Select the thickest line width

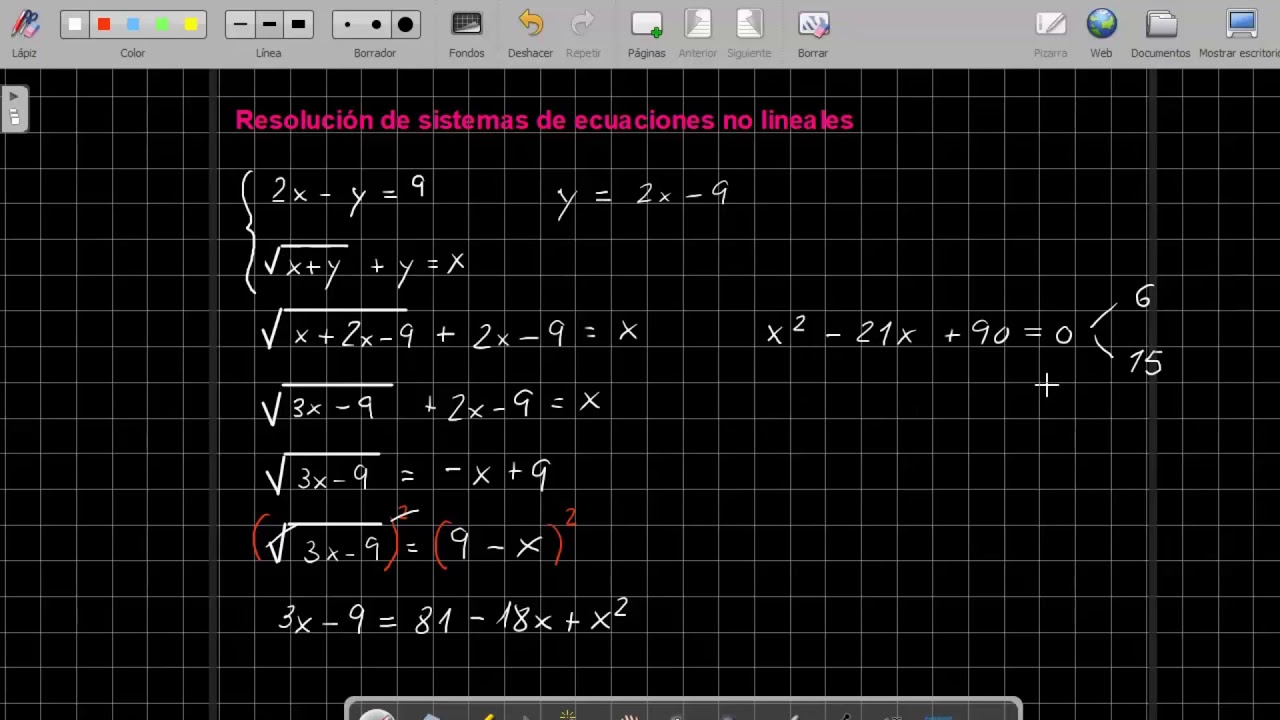tap(298, 24)
